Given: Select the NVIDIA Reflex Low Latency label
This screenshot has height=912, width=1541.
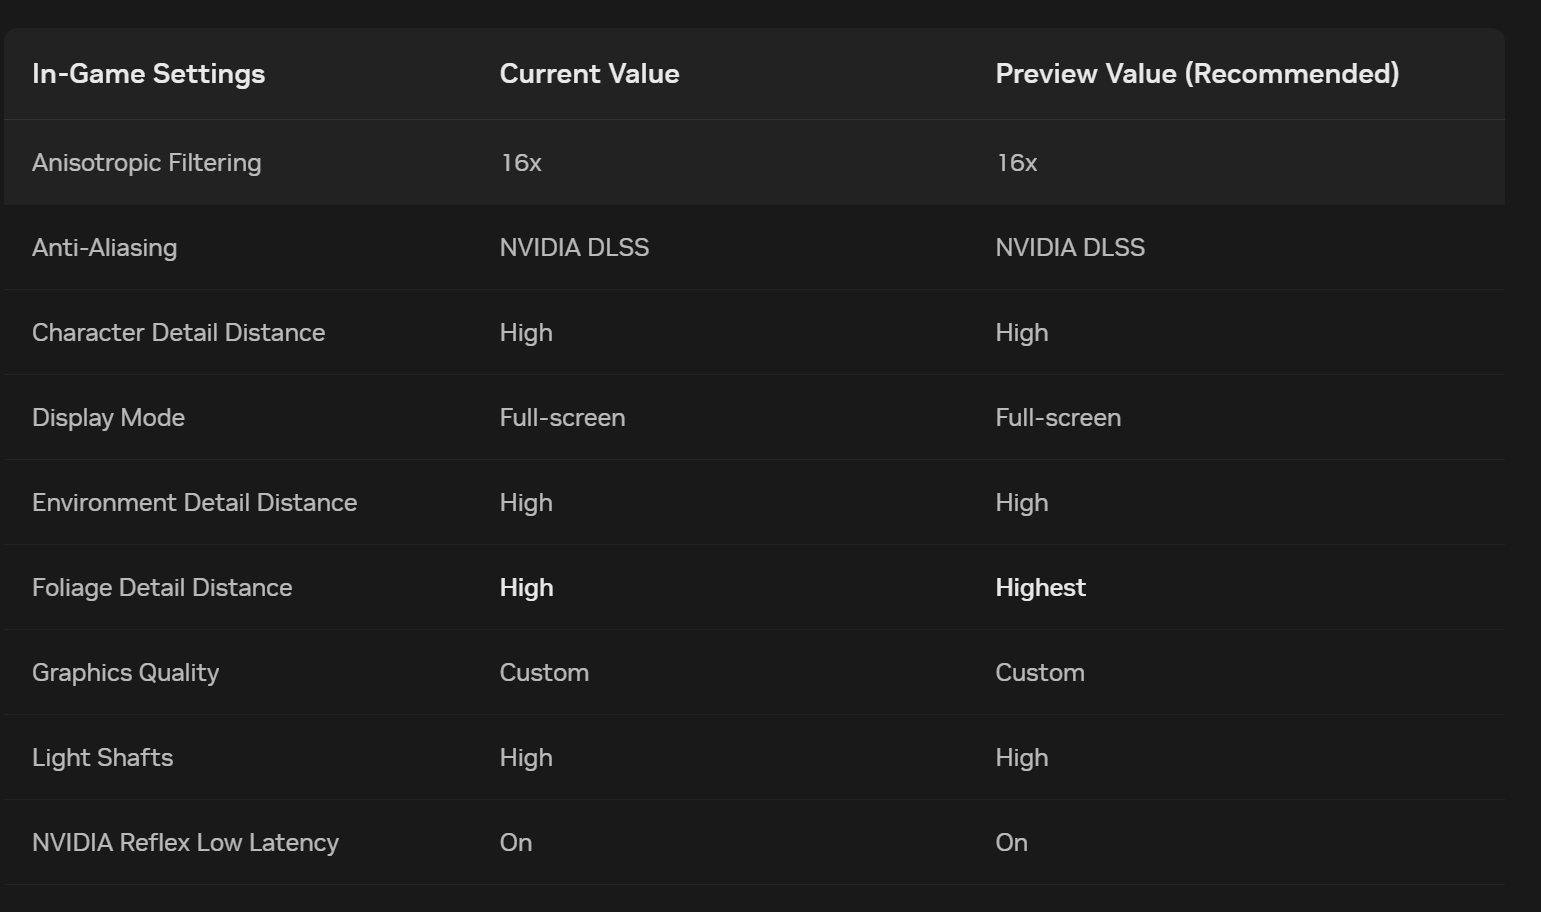Looking at the screenshot, I should 185,843.
